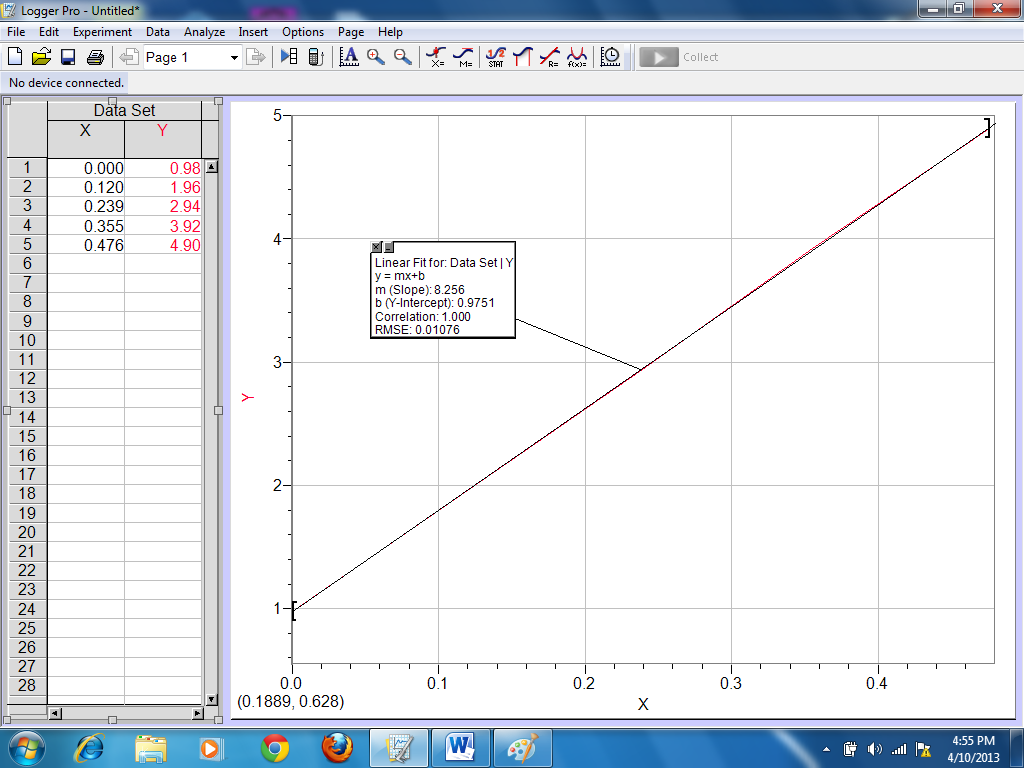The height and width of the screenshot is (768, 1024).
Task: Apply the Integral tool icon
Action: click(x=522, y=57)
